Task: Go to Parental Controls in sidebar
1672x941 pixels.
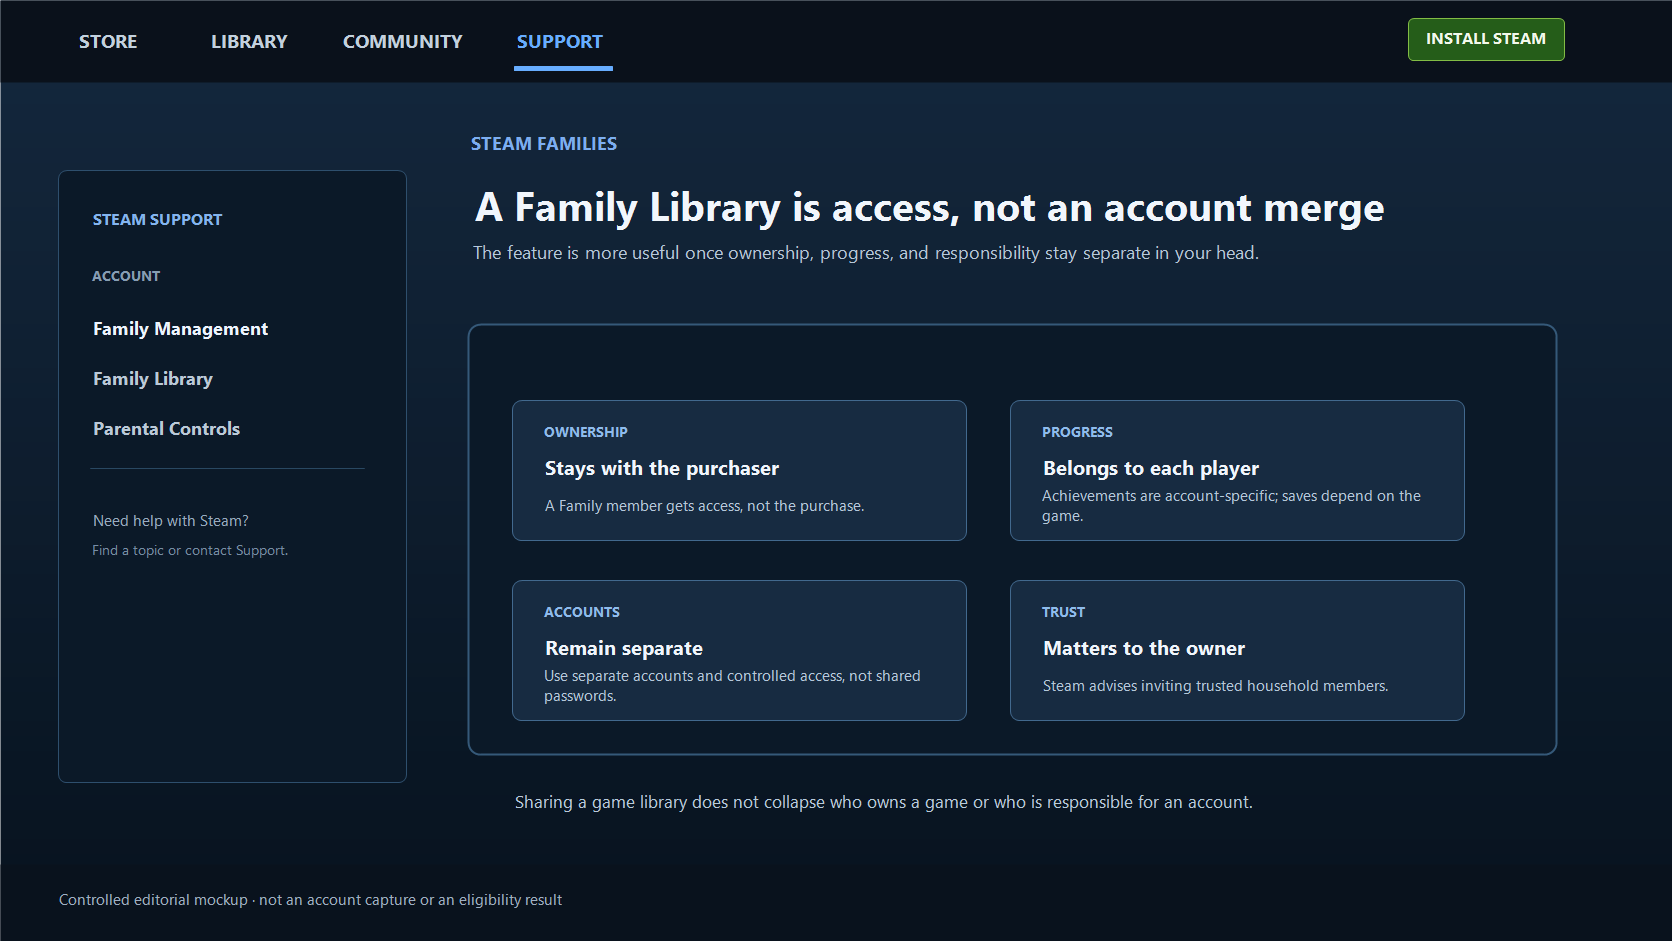Action: [166, 429]
